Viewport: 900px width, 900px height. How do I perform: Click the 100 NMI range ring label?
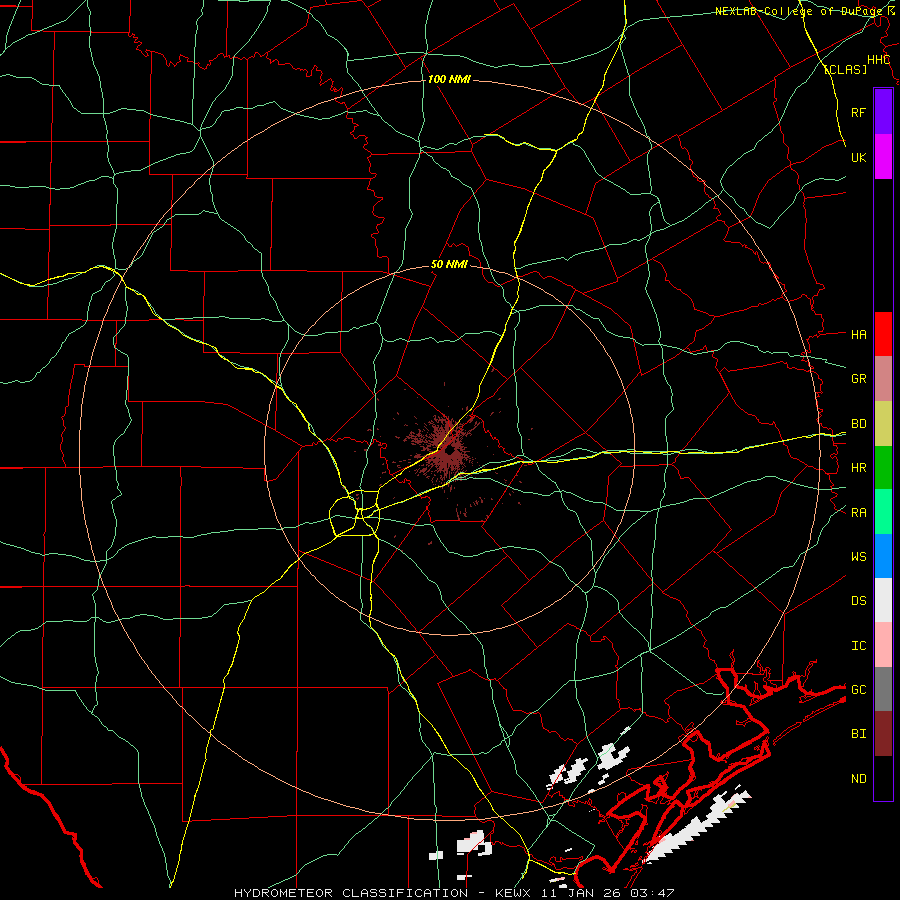coord(449,79)
